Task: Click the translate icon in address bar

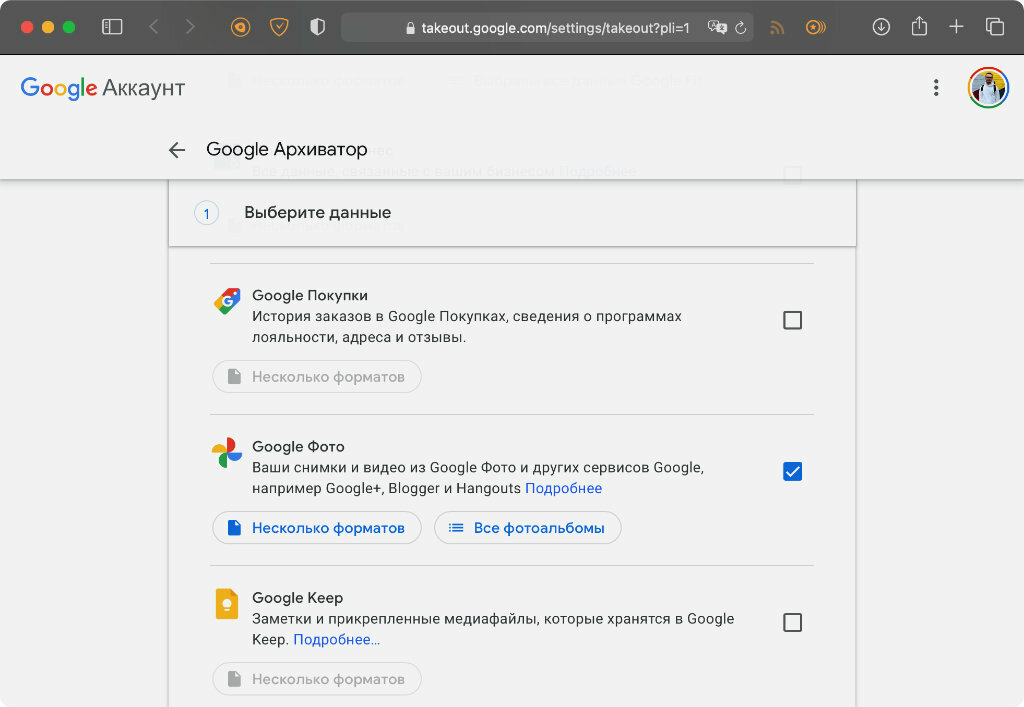Action: pos(717,27)
